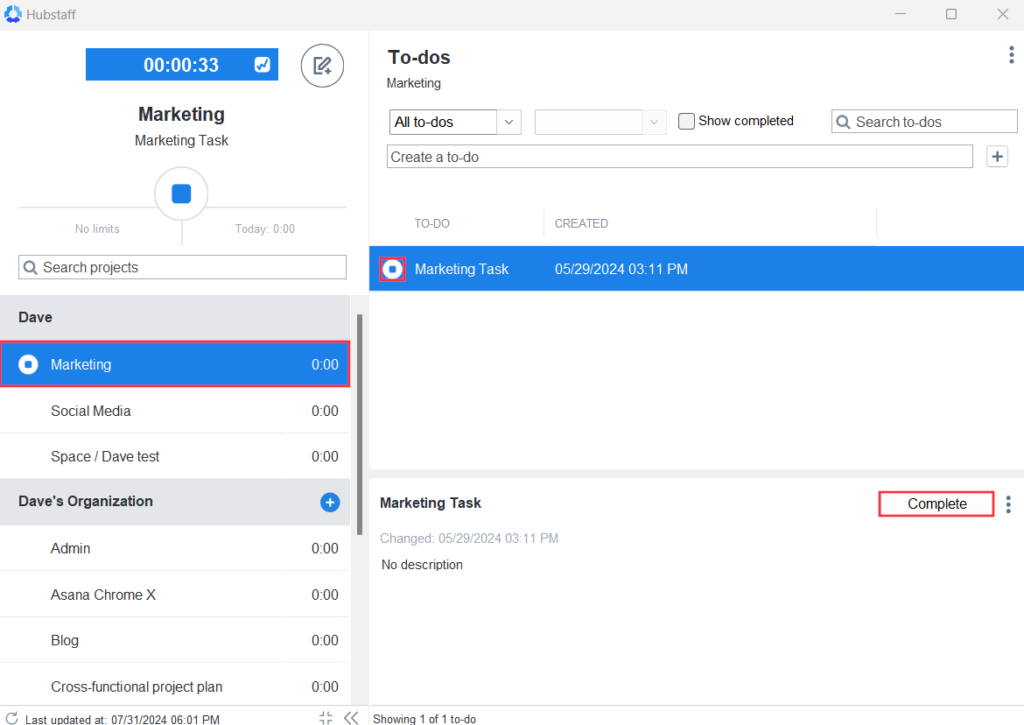Image resolution: width=1024 pixels, height=725 pixels.
Task: Open the note editor with the pencil icon
Action: click(322, 64)
